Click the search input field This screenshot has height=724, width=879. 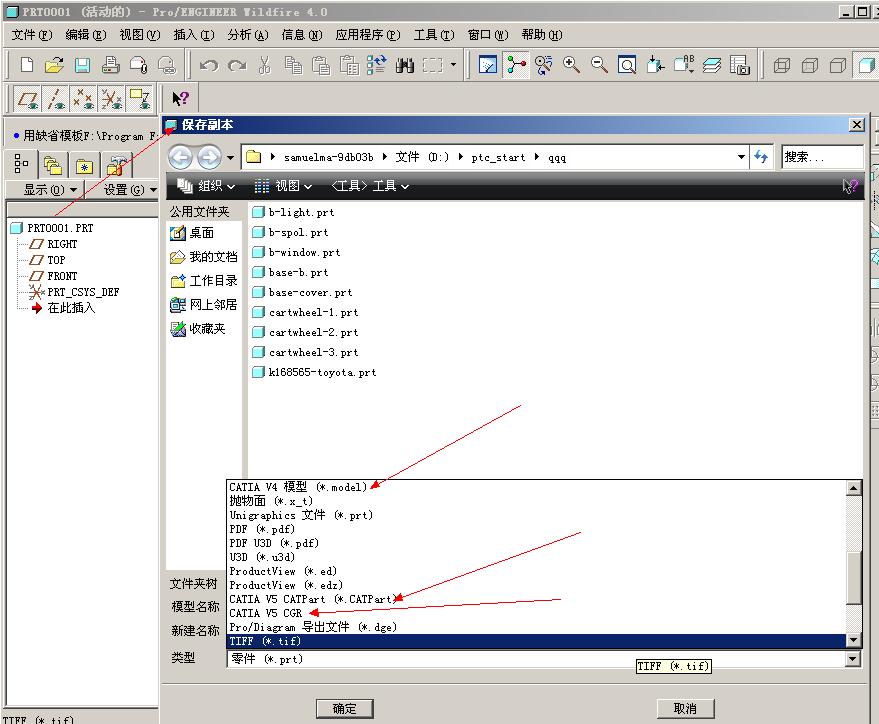click(821, 157)
